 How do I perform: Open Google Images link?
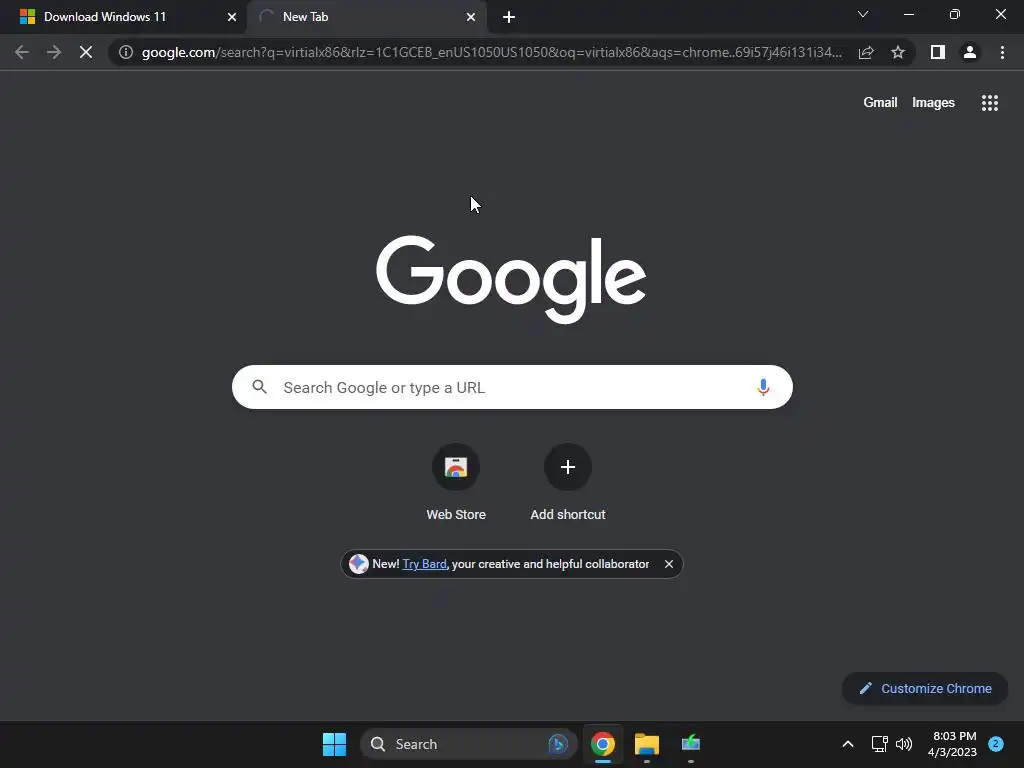[x=933, y=103]
